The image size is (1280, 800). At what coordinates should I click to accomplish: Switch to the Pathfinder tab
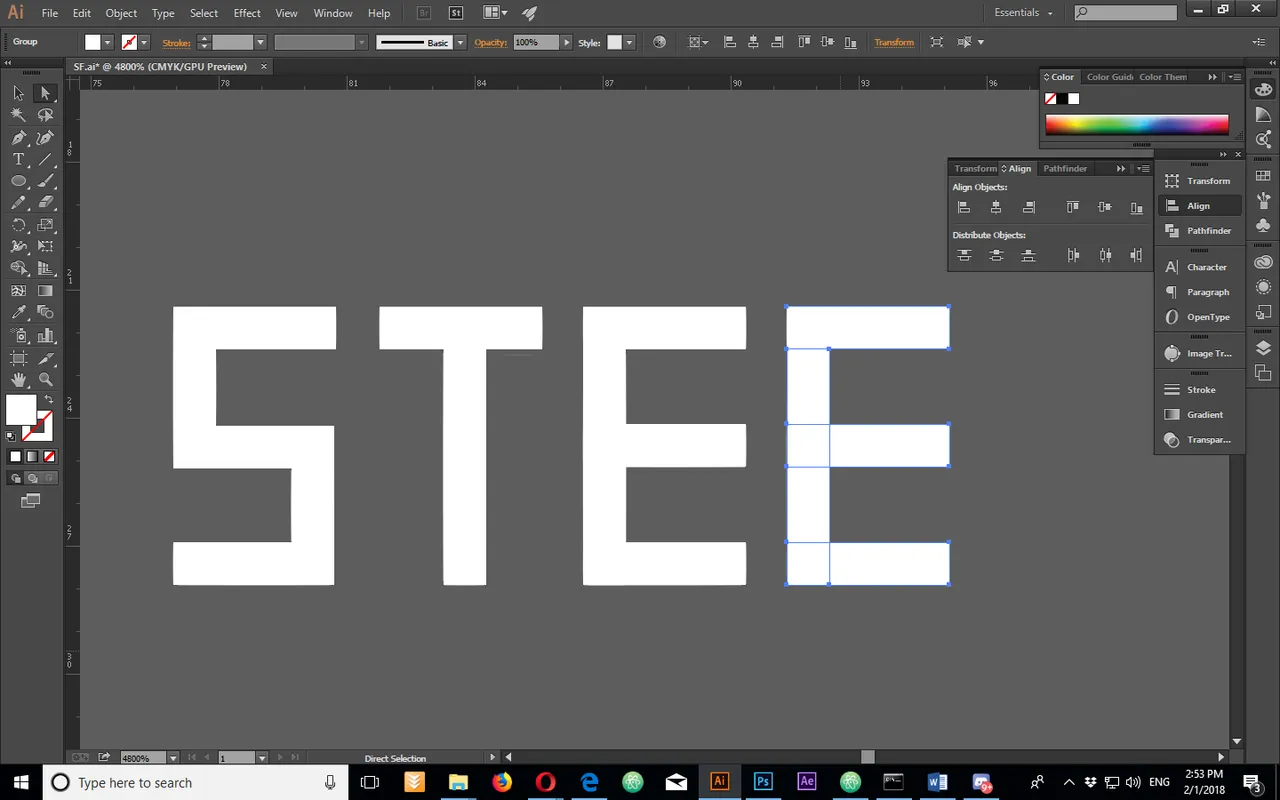(1065, 168)
